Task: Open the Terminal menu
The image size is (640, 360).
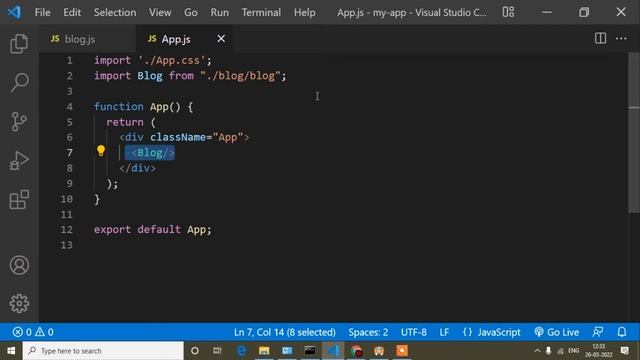Action: pos(261,12)
